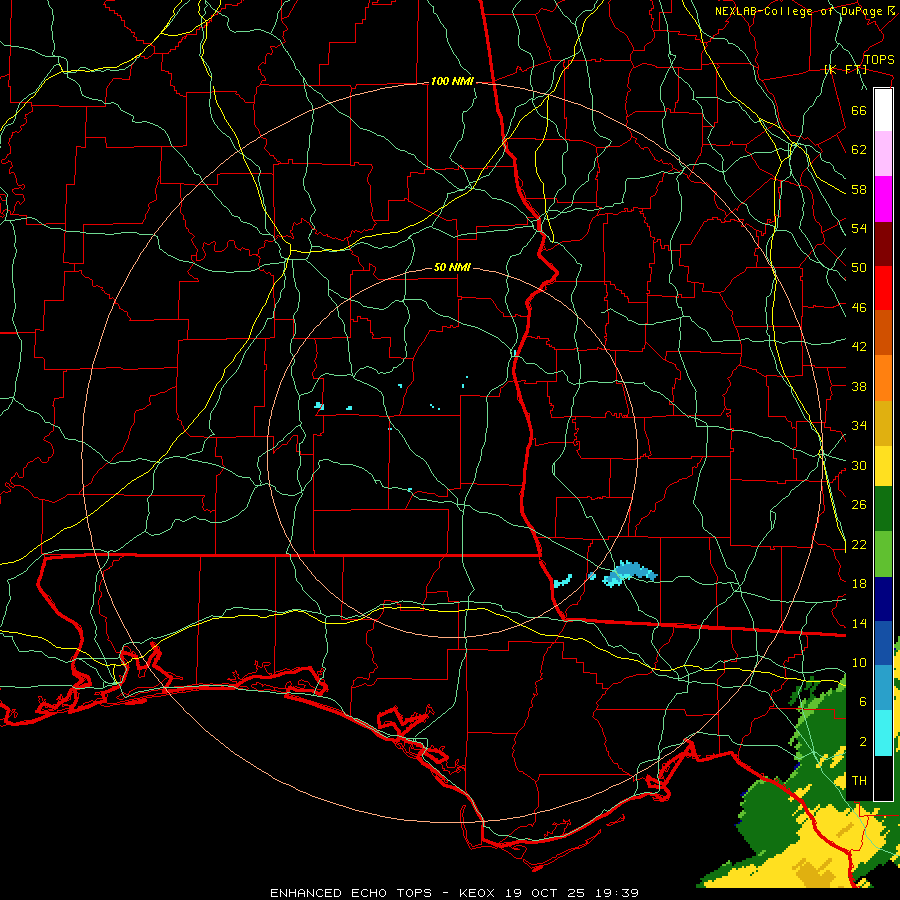Viewport: 900px width, 900px height.
Task: Click the dark red legend swatch
Action: tap(883, 243)
